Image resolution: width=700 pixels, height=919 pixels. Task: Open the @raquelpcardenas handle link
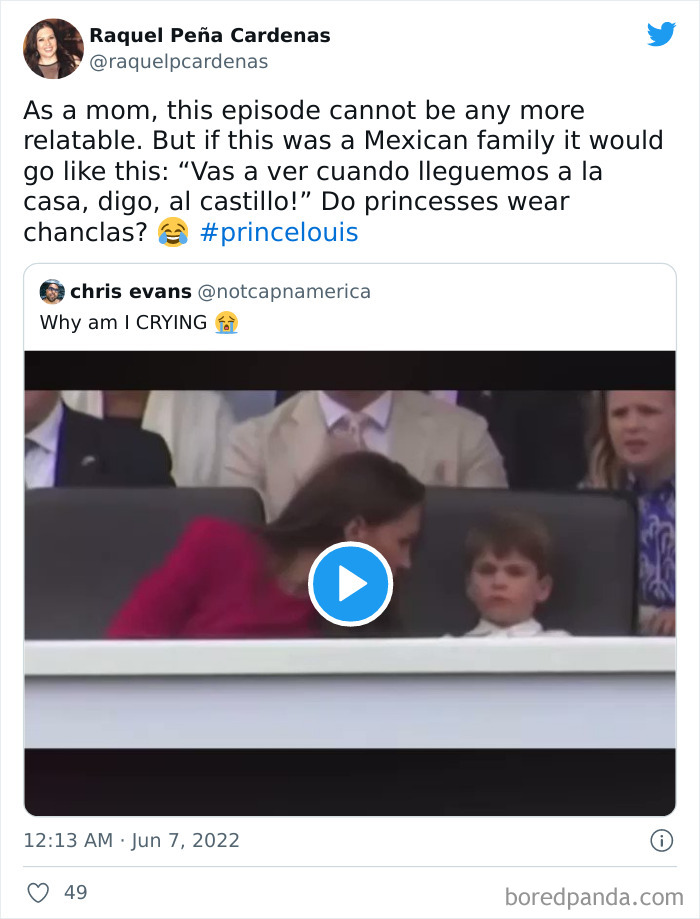[x=179, y=62]
